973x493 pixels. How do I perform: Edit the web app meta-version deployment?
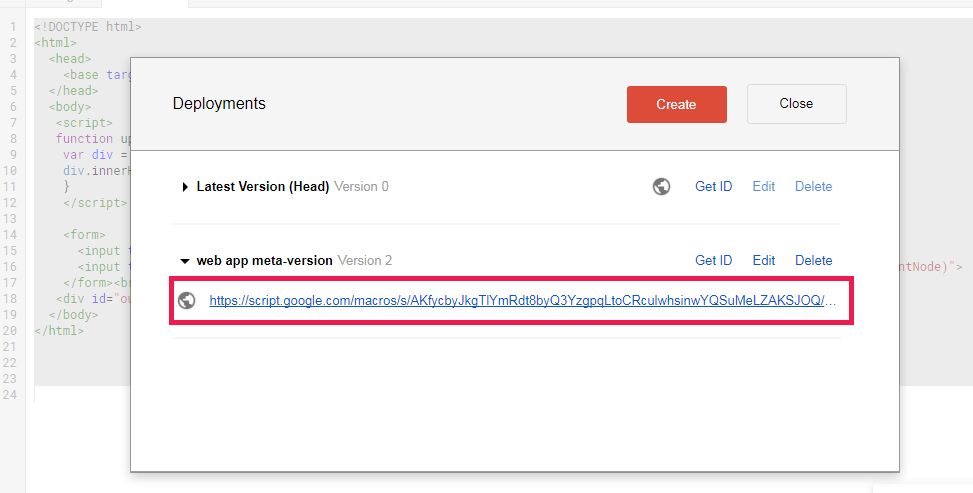click(764, 260)
